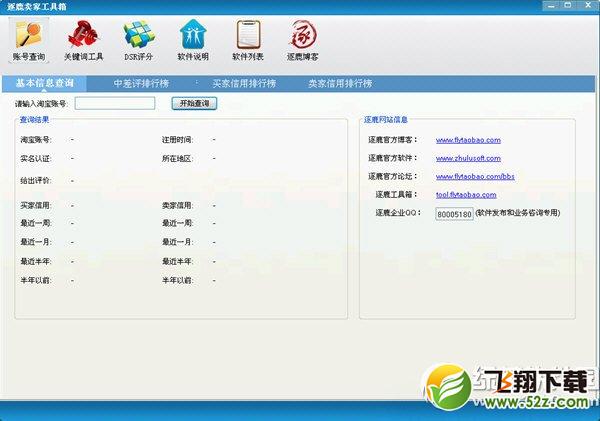Click the 买家信用 label
Image resolution: width=600 pixels, height=421 pixels.
(x=36, y=206)
